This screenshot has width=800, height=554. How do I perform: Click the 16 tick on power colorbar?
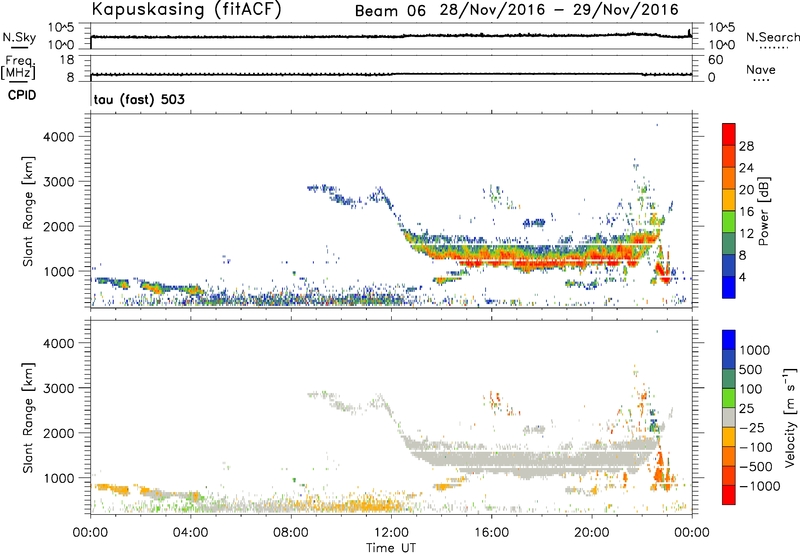click(746, 212)
